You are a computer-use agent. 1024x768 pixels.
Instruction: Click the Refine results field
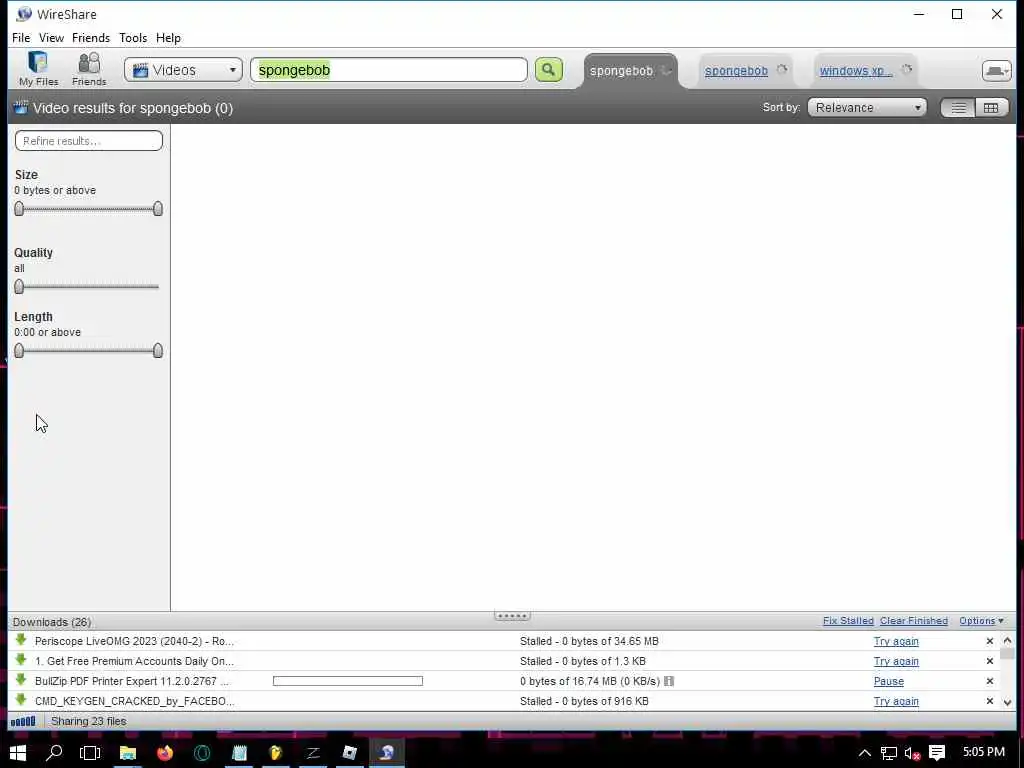89,141
